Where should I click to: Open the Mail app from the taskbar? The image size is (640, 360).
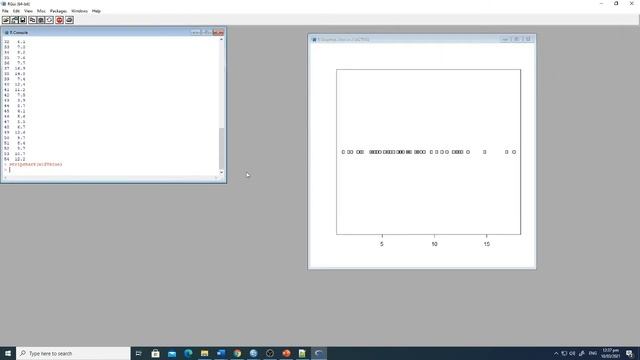point(172,353)
